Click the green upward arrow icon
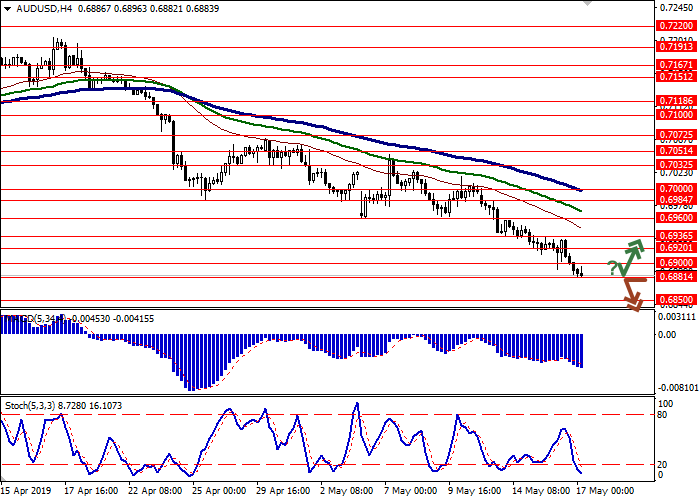700x500 pixels. tap(631, 256)
